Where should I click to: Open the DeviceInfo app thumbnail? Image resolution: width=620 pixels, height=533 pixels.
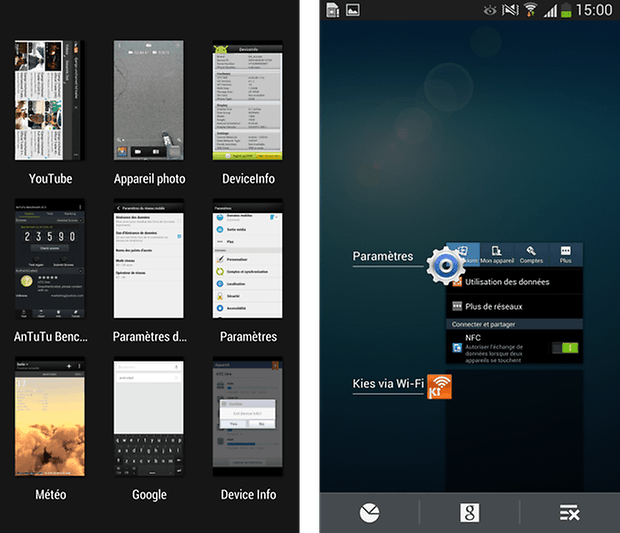248,100
